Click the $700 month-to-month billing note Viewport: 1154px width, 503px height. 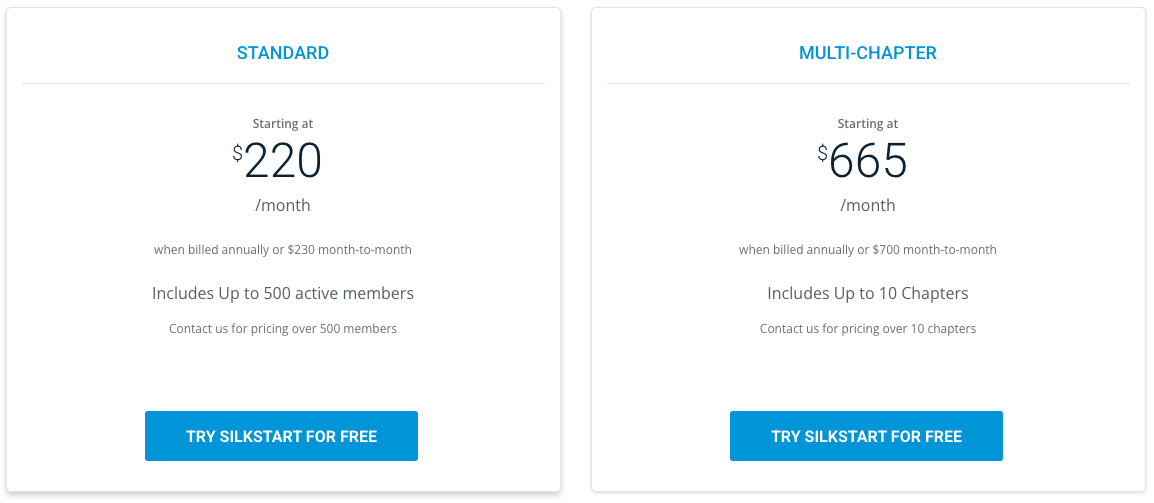(868, 249)
